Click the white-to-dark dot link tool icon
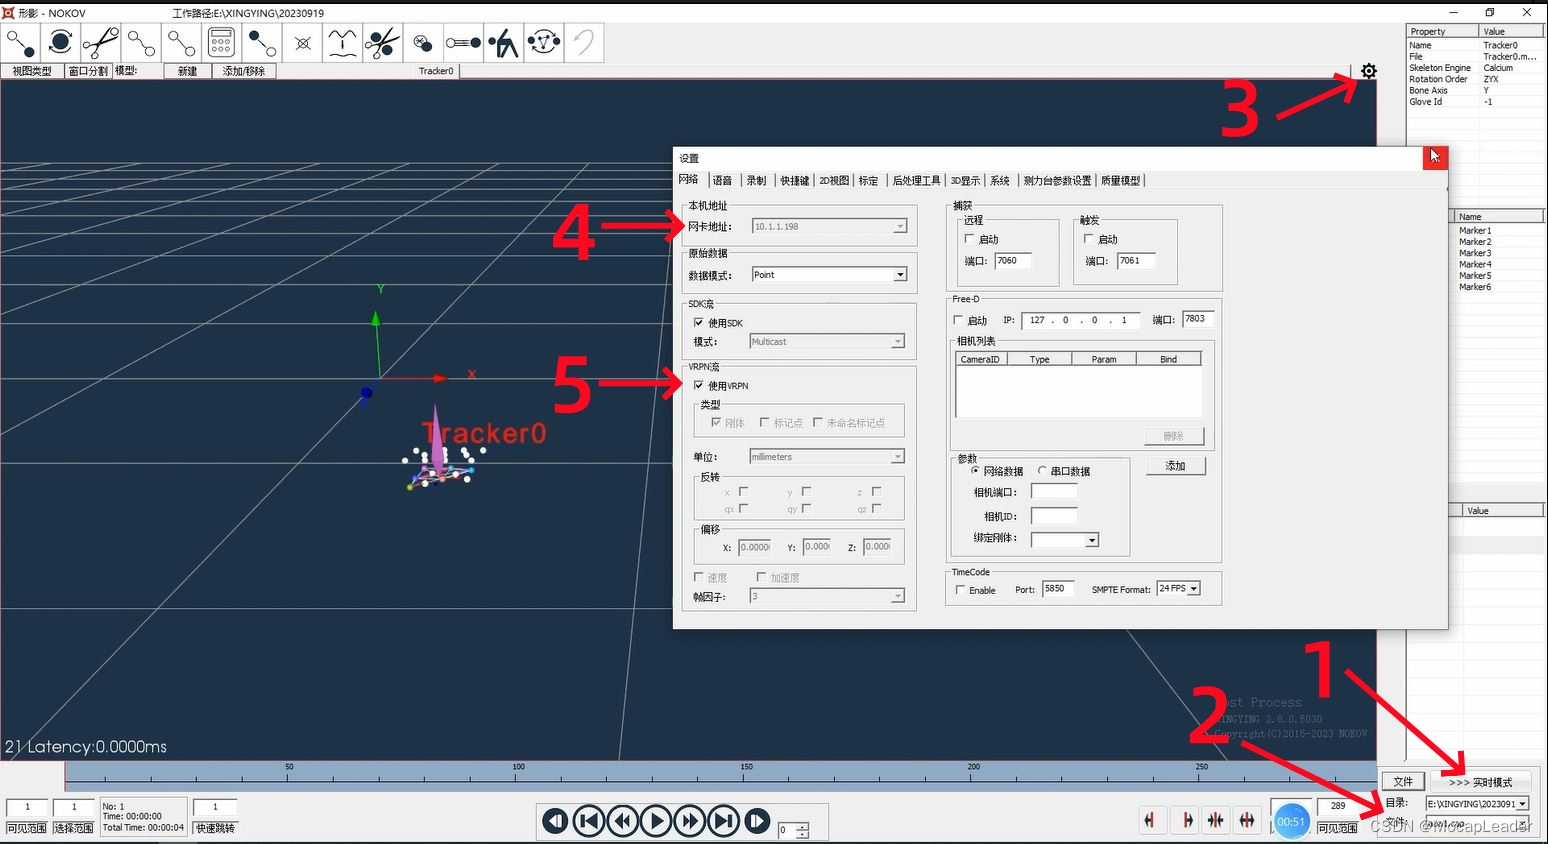This screenshot has width=1548, height=844. click(x=21, y=43)
